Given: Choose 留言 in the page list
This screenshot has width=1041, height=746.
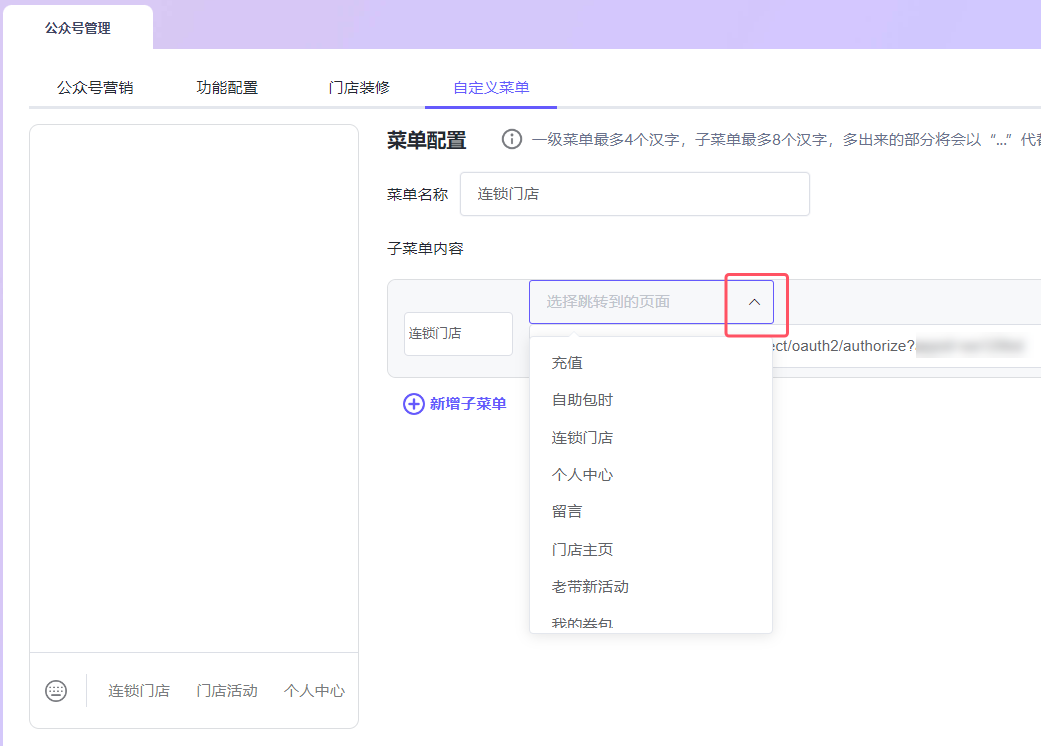Looking at the screenshot, I should point(567,512).
